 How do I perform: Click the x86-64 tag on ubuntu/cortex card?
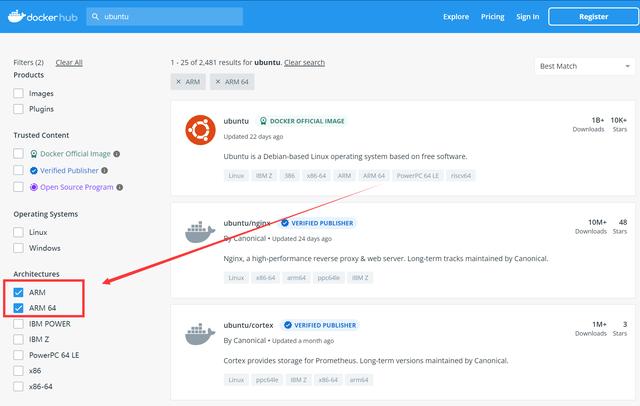328,380
